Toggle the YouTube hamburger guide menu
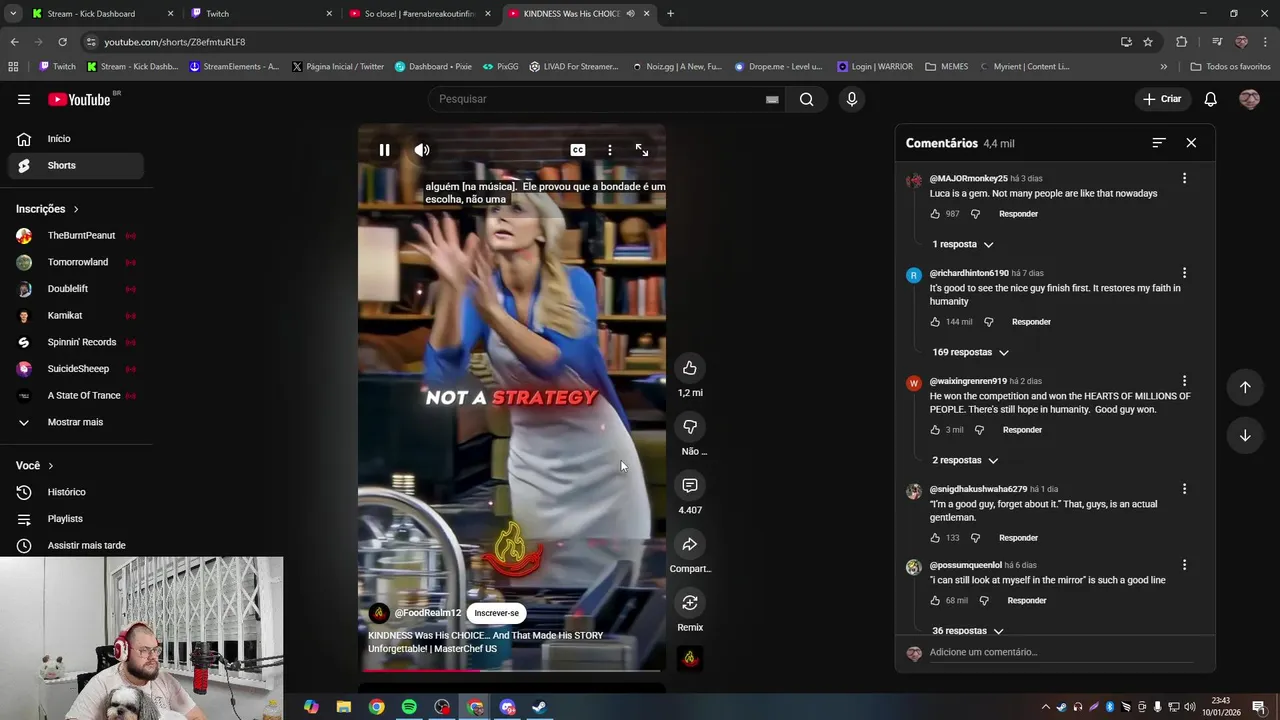The image size is (1280, 720). 24,99
